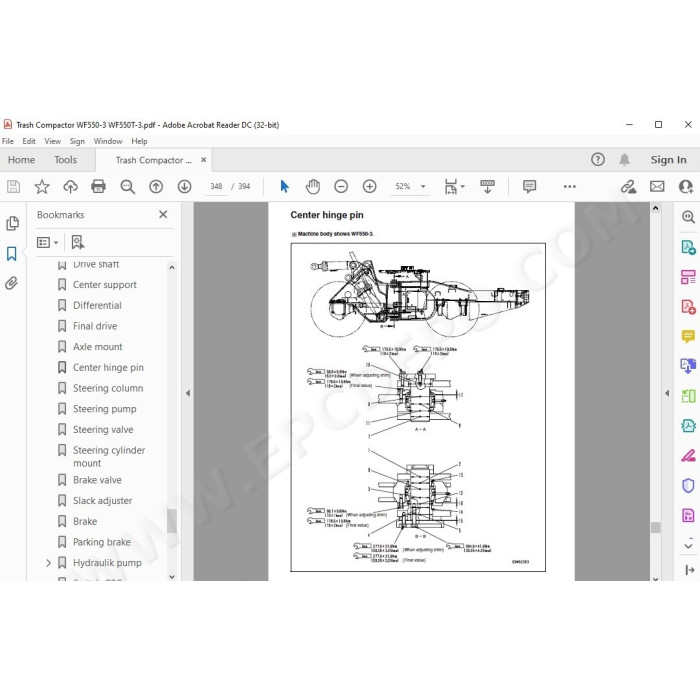Jump to Brake valve bookmark

point(97,480)
